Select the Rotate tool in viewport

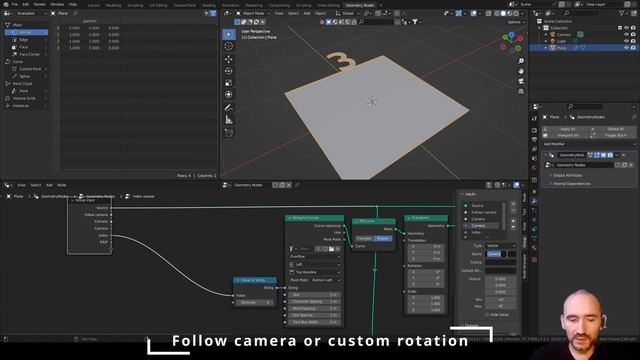pos(229,71)
